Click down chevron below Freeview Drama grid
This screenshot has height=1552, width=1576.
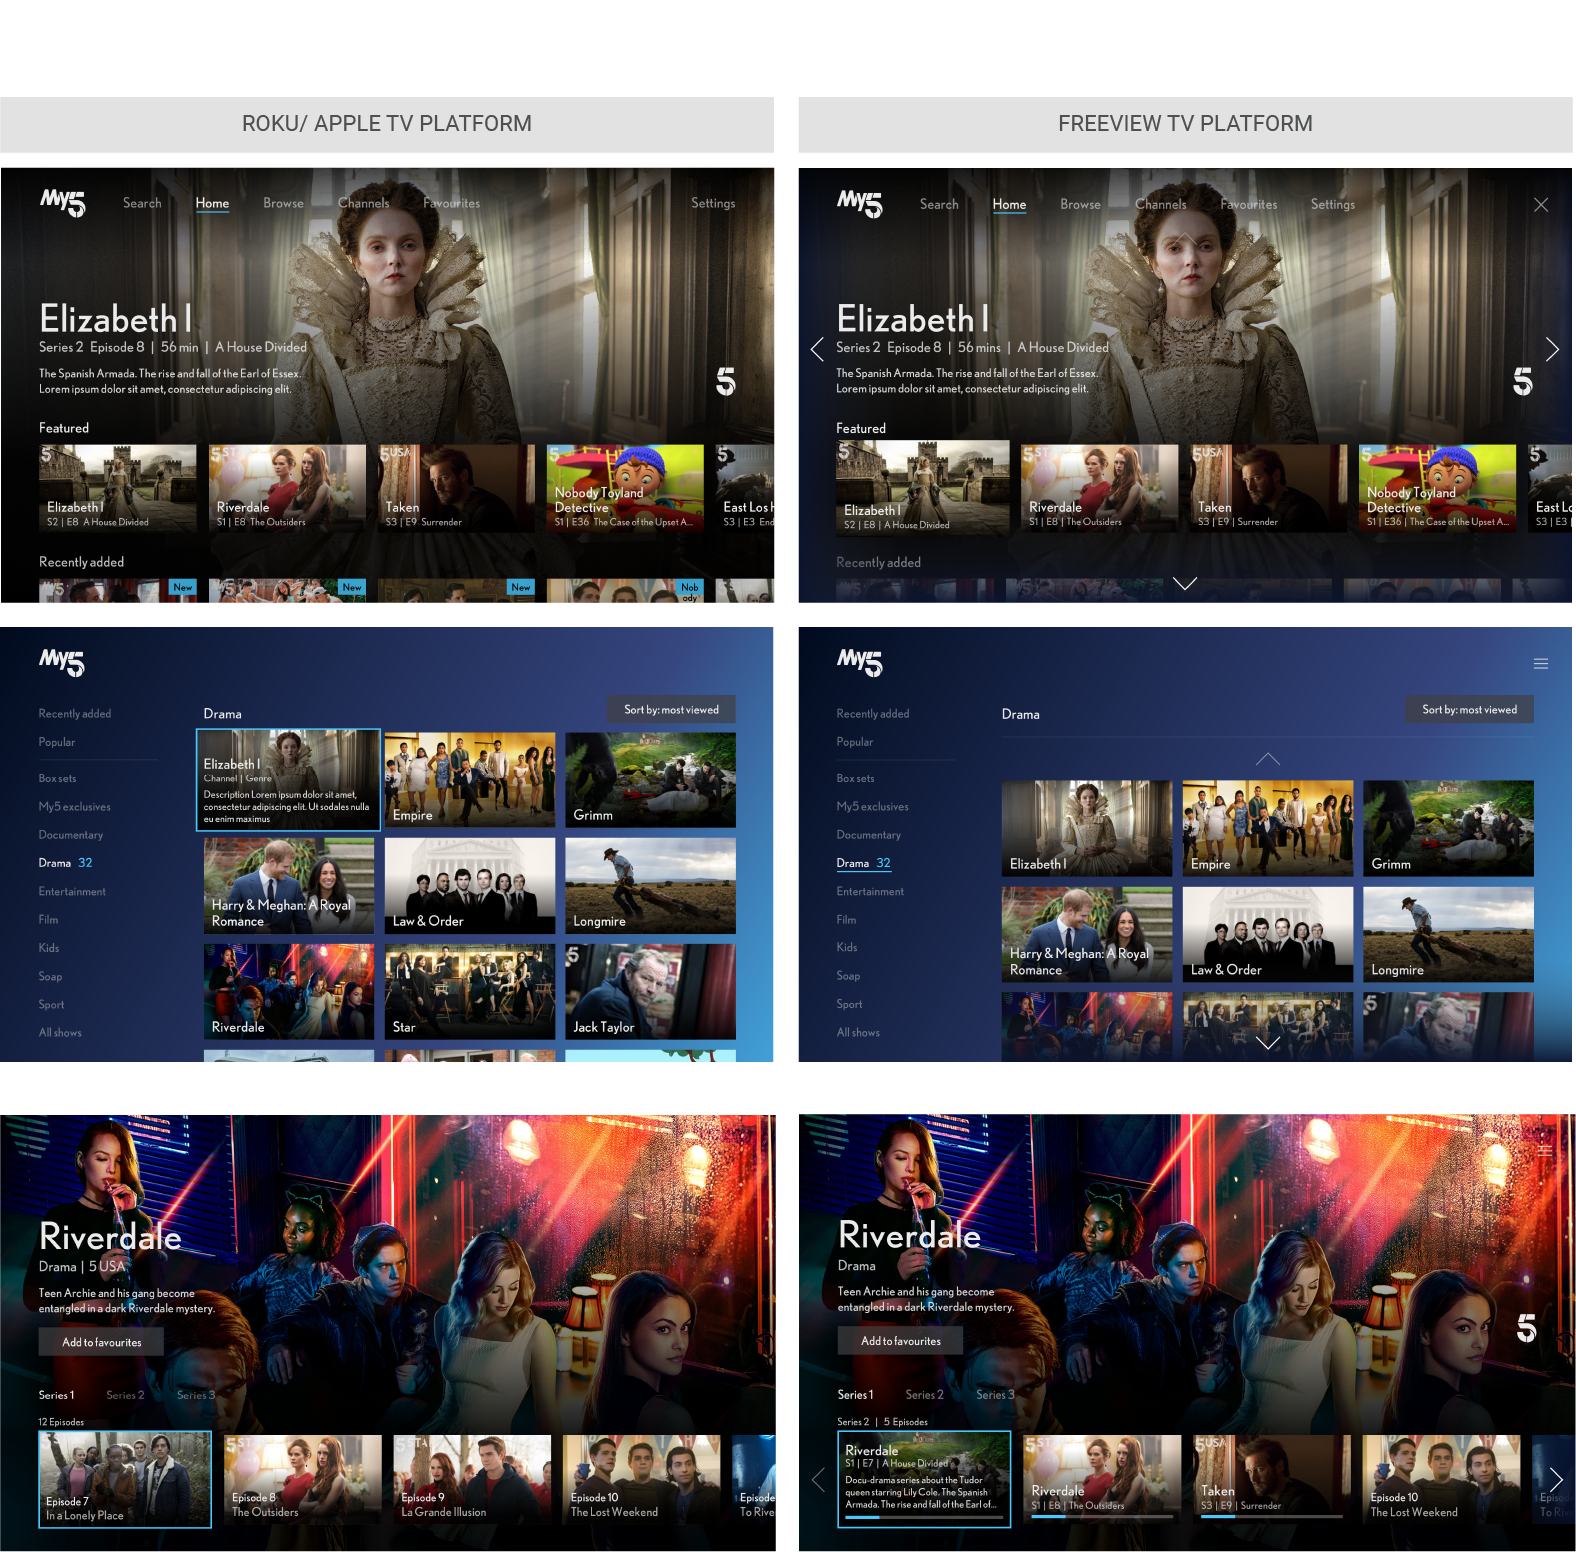1268,1043
